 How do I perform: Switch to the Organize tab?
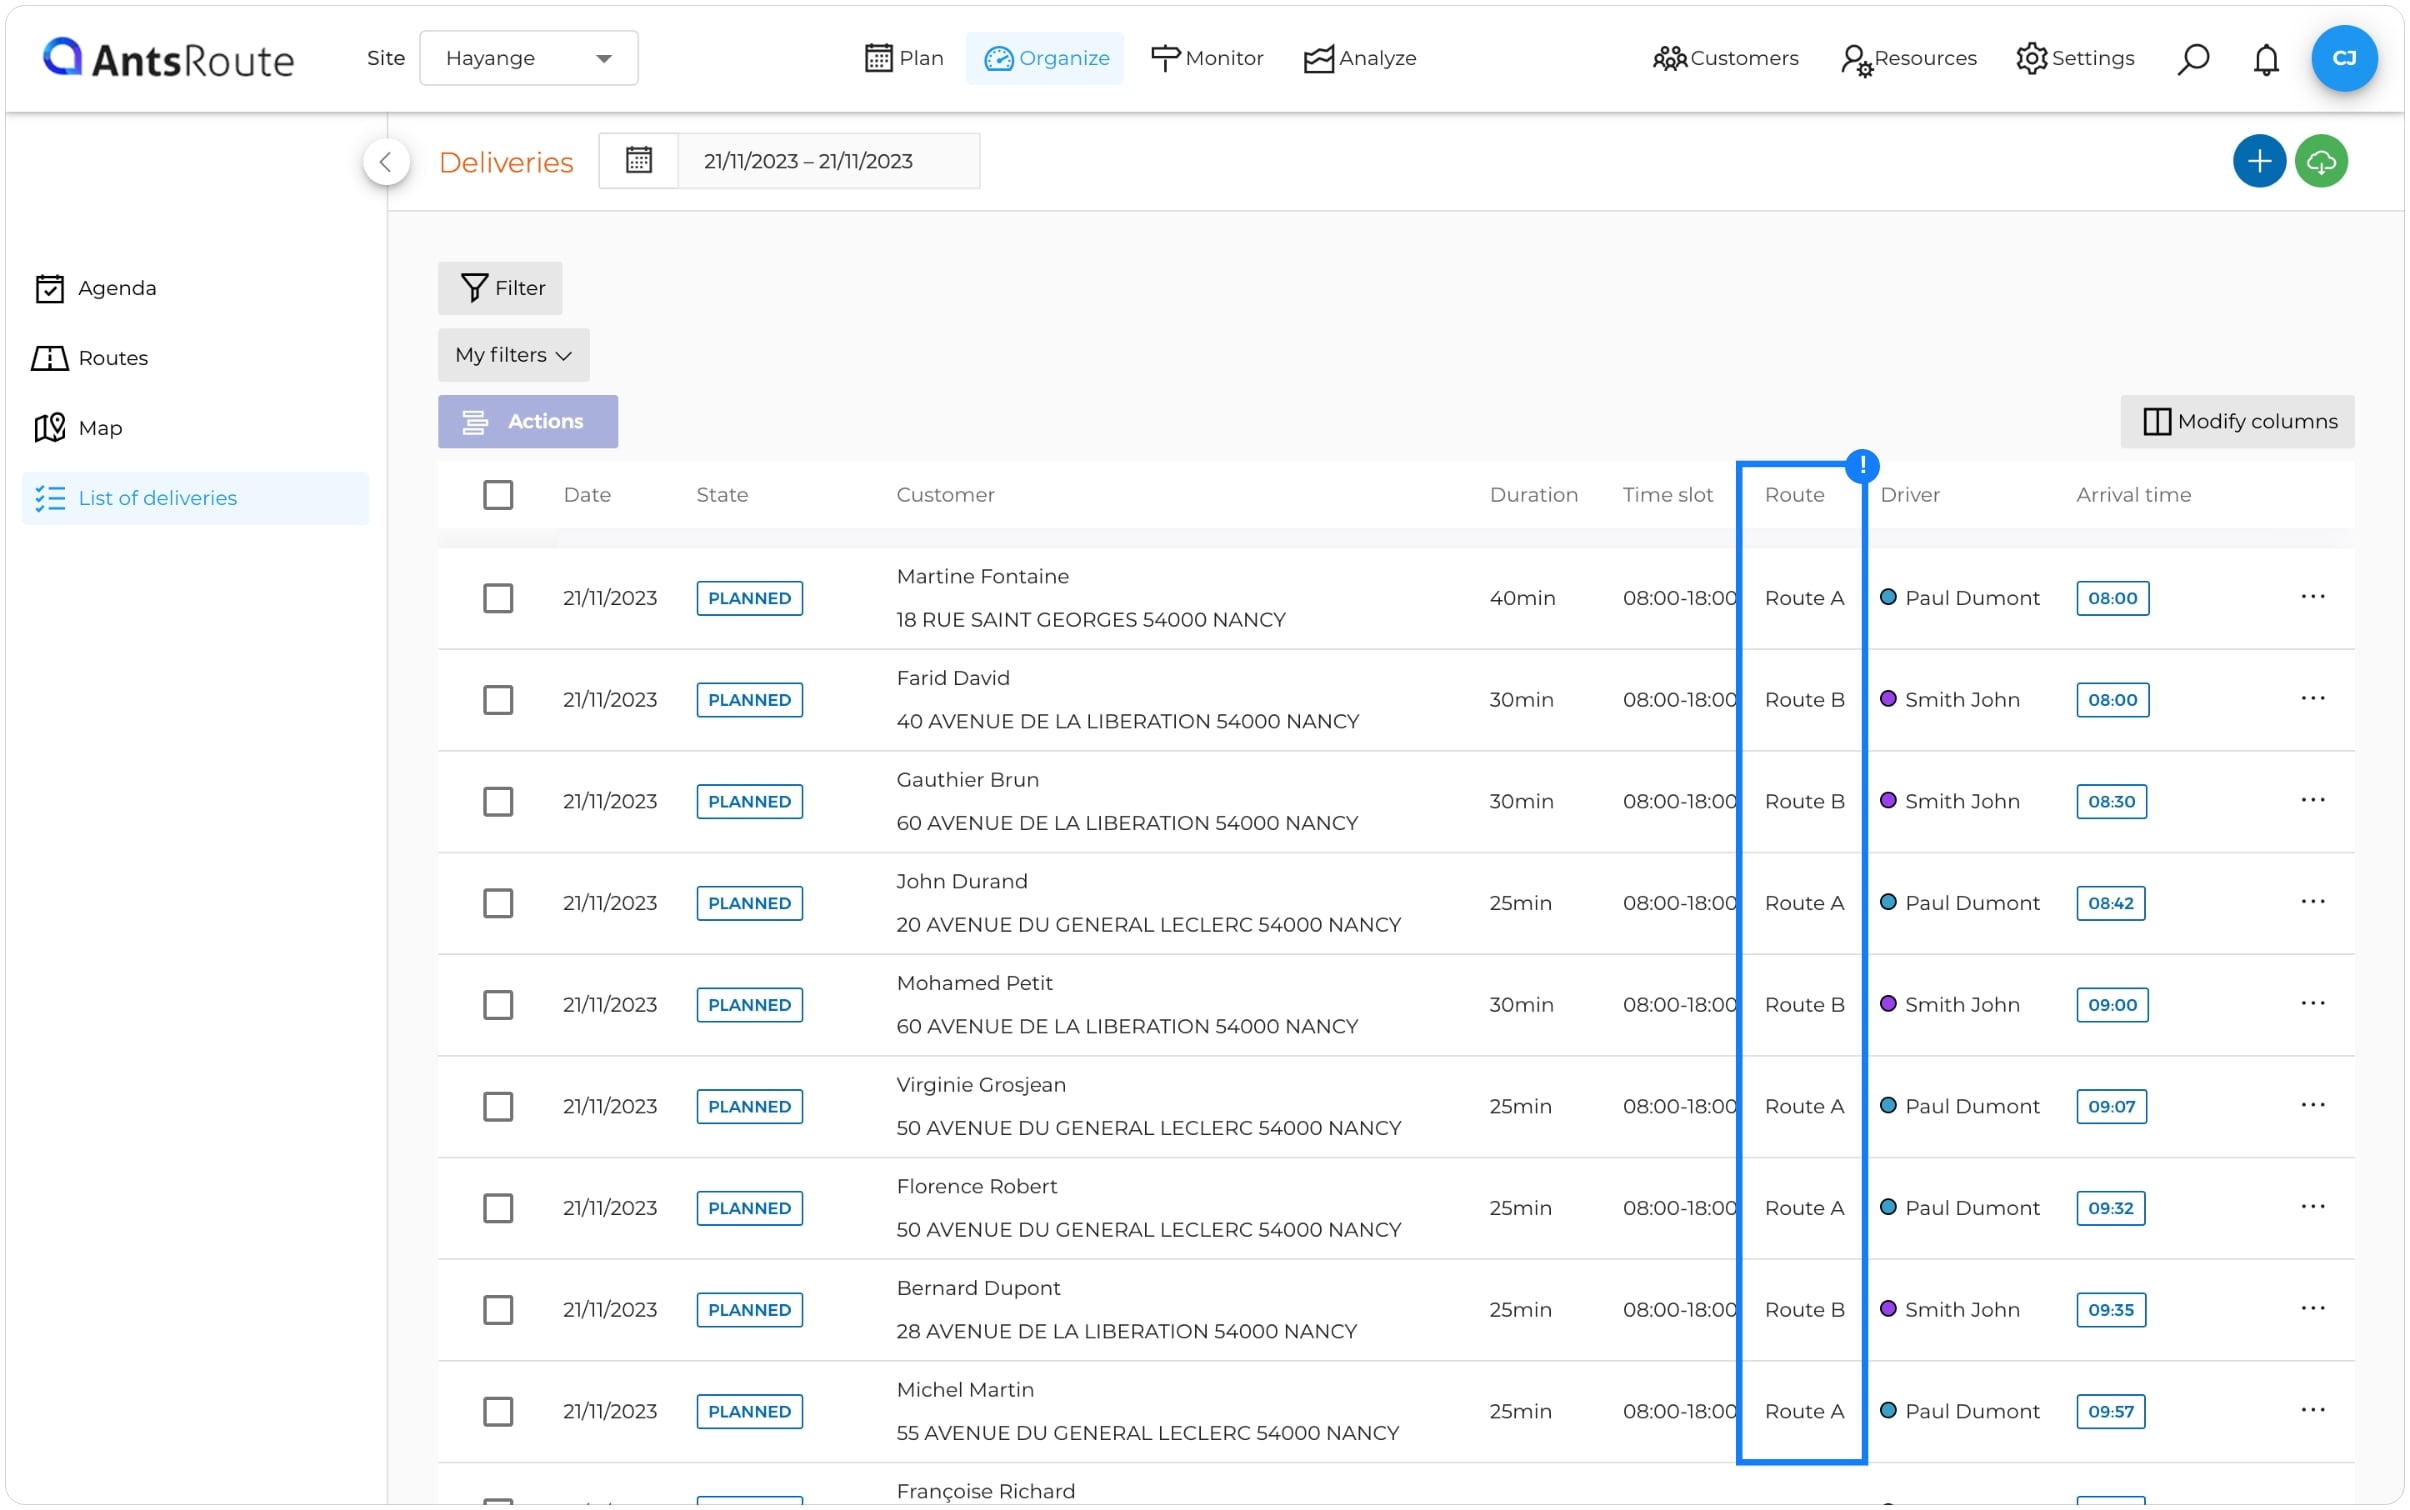tap(1045, 58)
